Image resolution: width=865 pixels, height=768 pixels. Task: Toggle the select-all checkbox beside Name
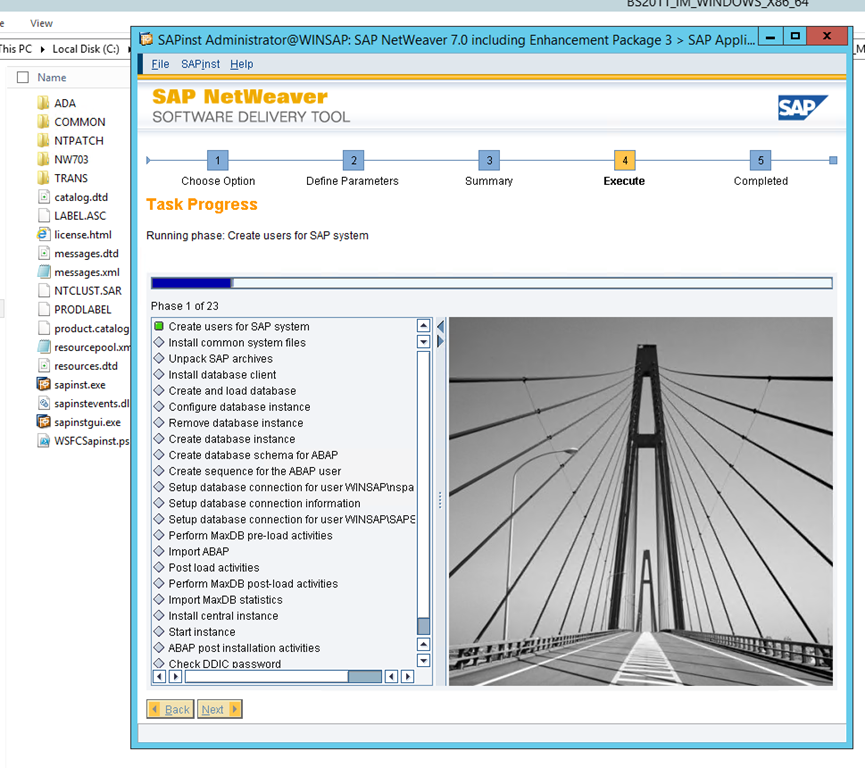click(22, 78)
